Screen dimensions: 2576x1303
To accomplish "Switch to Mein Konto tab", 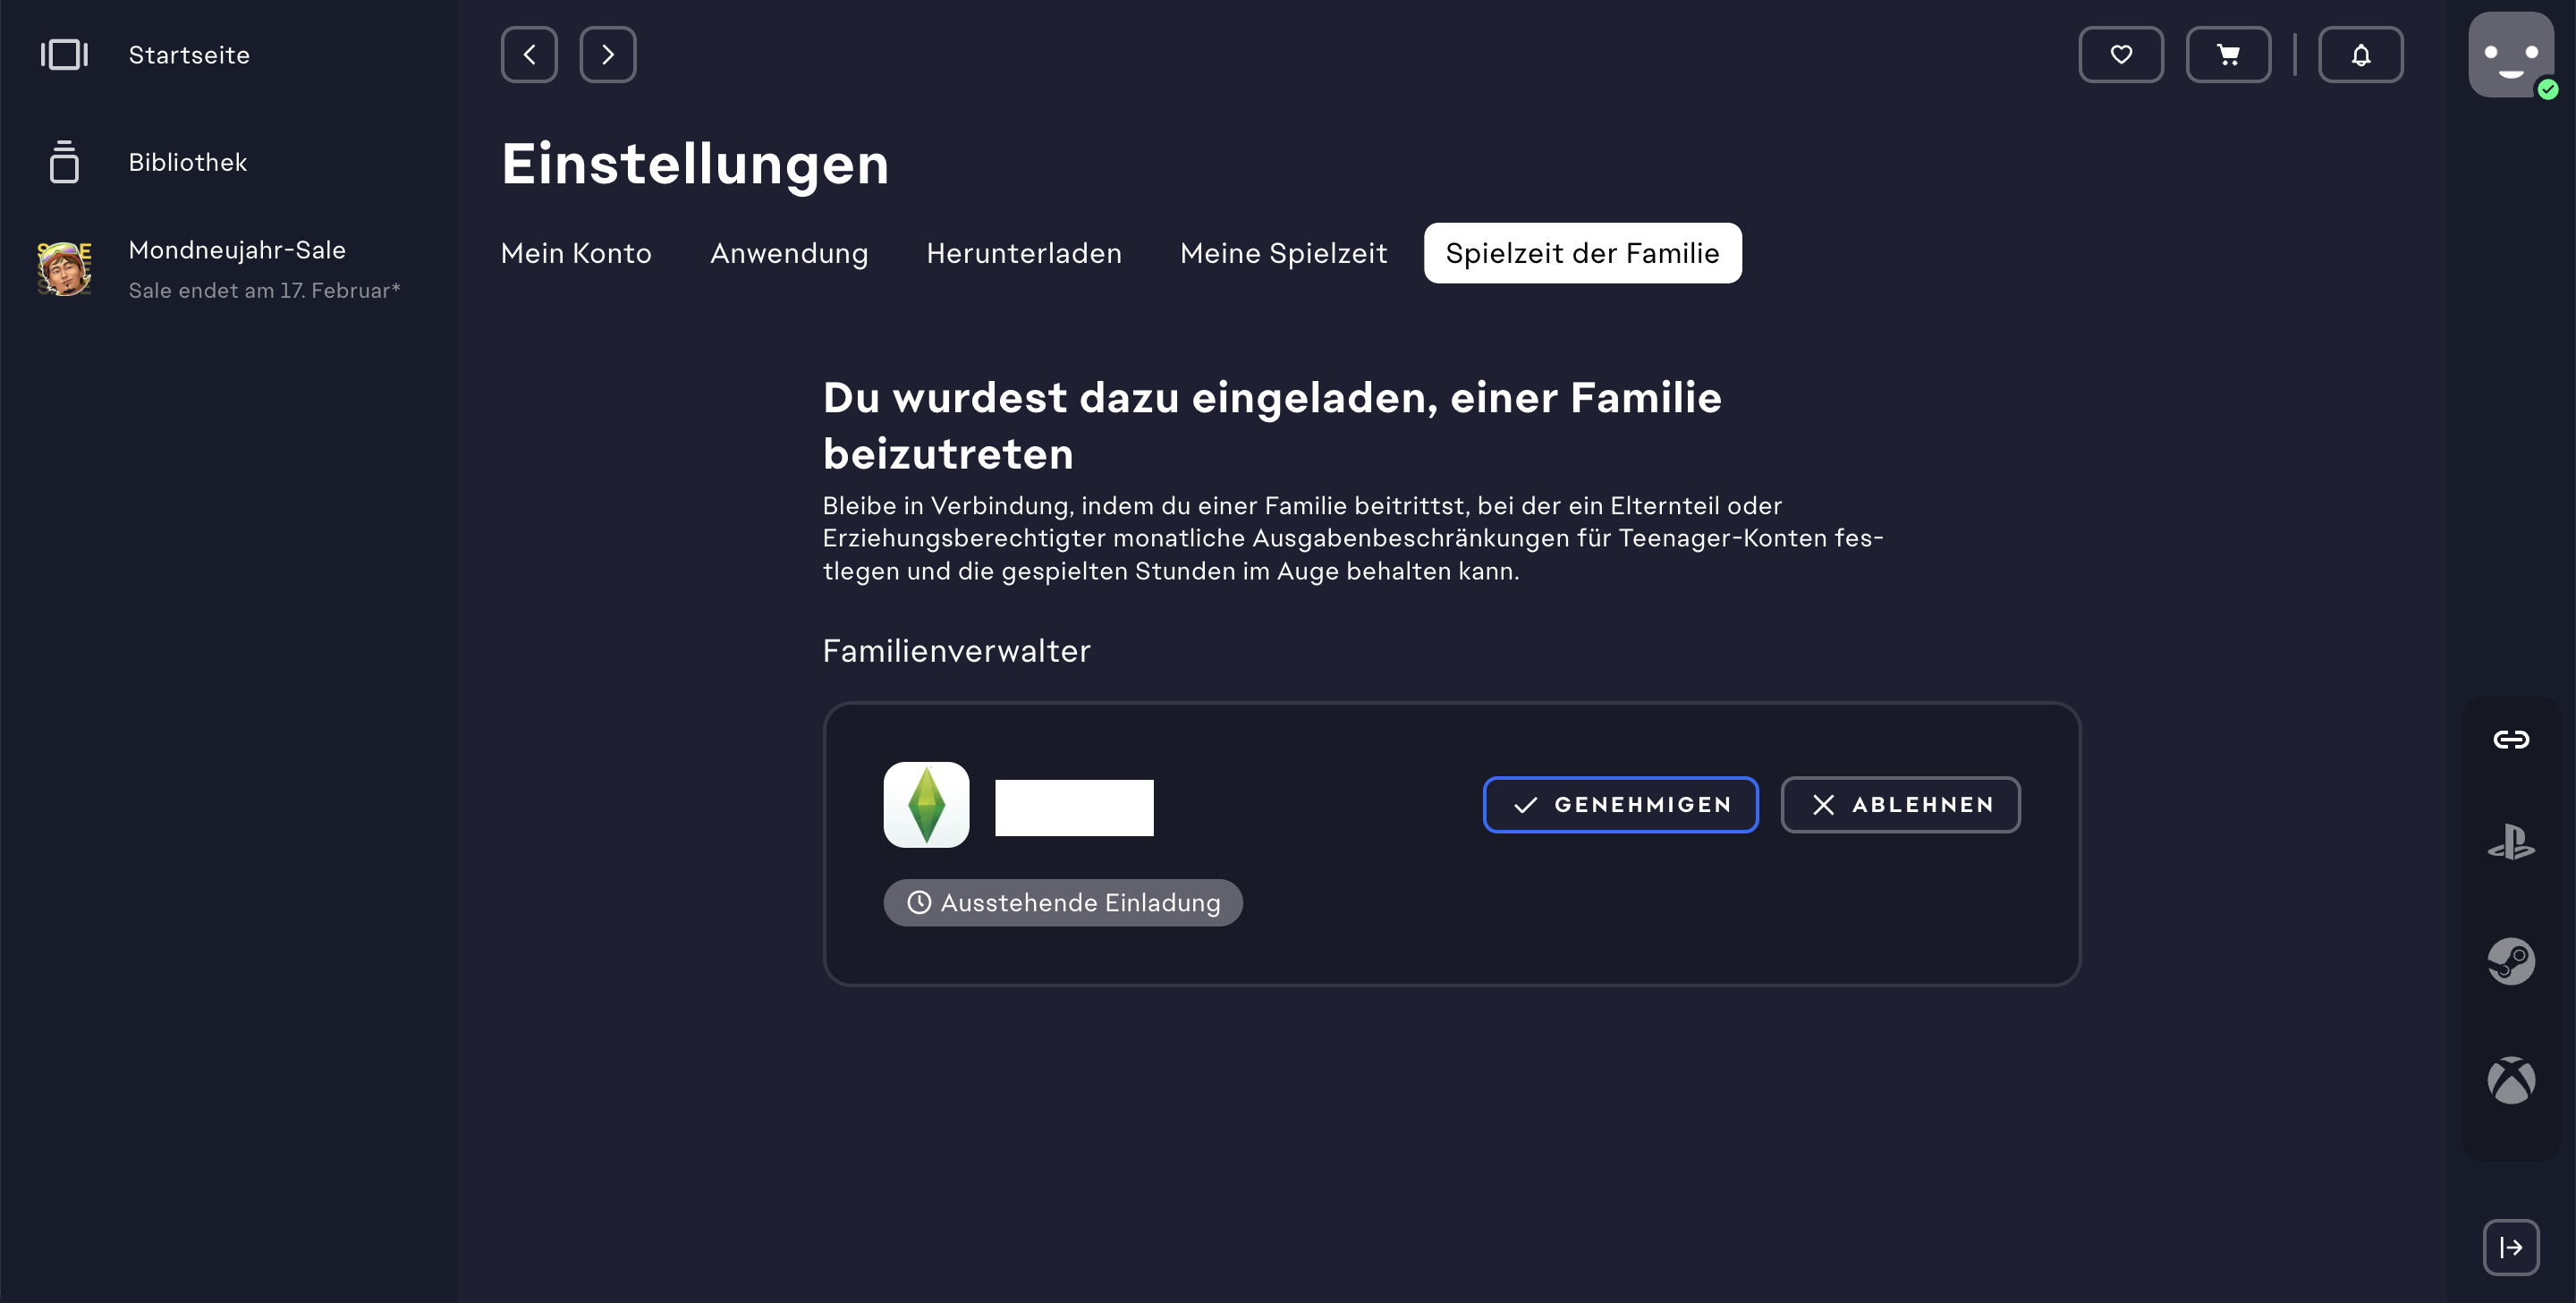I will click(x=576, y=254).
